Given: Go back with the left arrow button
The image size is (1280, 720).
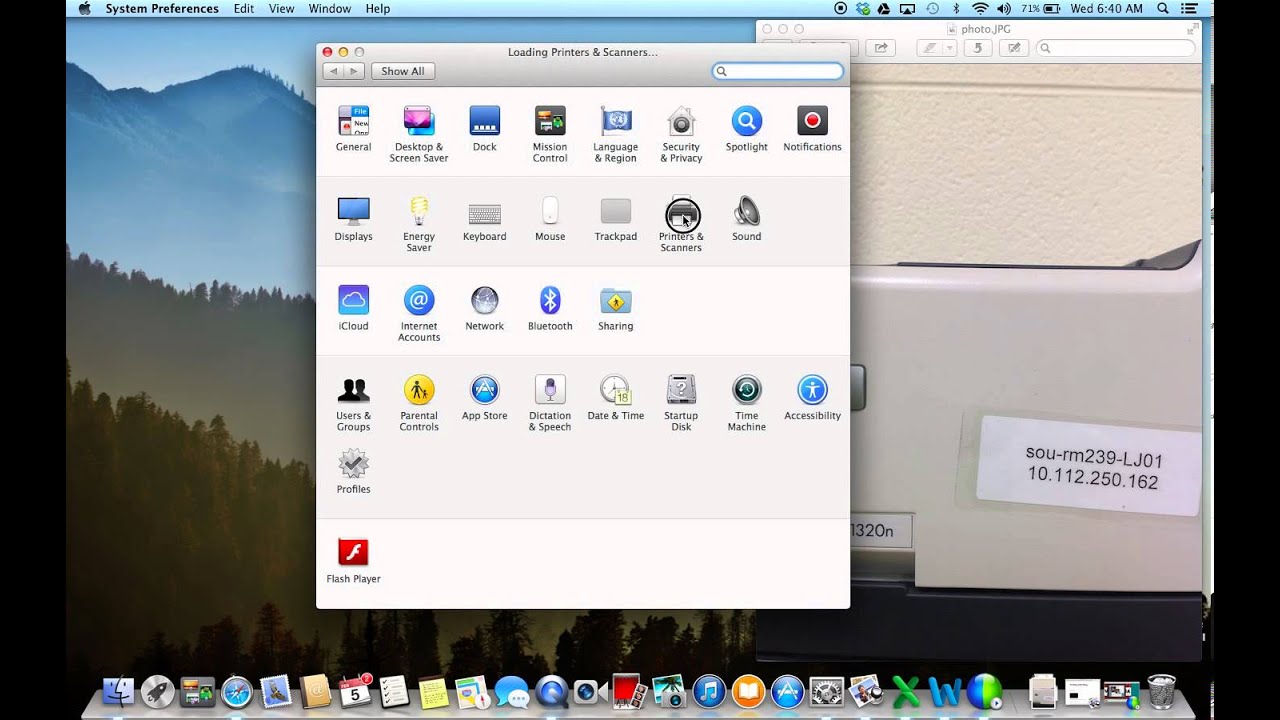Looking at the screenshot, I should [x=333, y=71].
